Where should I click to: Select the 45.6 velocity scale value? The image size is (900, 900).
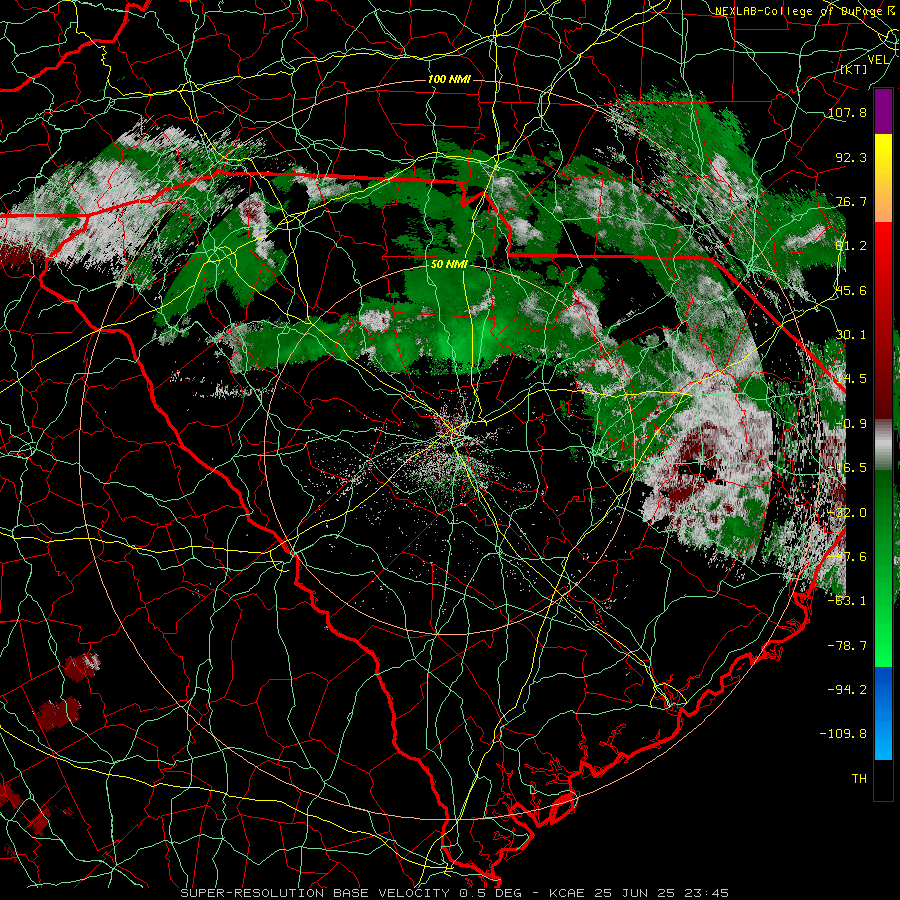[x=851, y=290]
